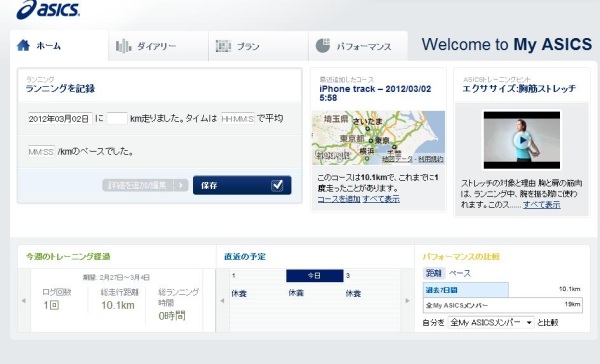Viewport: 600px width, 364px height.
Task: Switch to the ダイアリー tab
Action: 158,46
